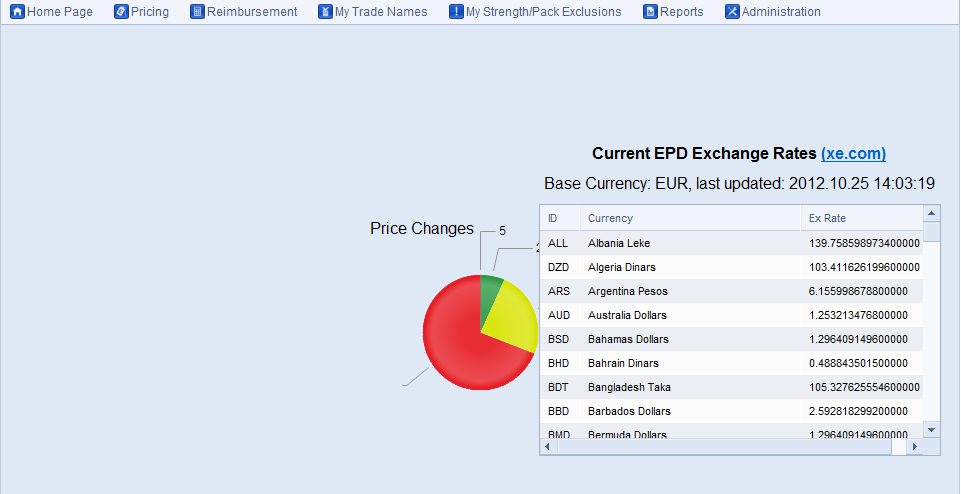Image resolution: width=961 pixels, height=494 pixels.
Task: Click the Ex Rate column header
Action: coord(828,218)
